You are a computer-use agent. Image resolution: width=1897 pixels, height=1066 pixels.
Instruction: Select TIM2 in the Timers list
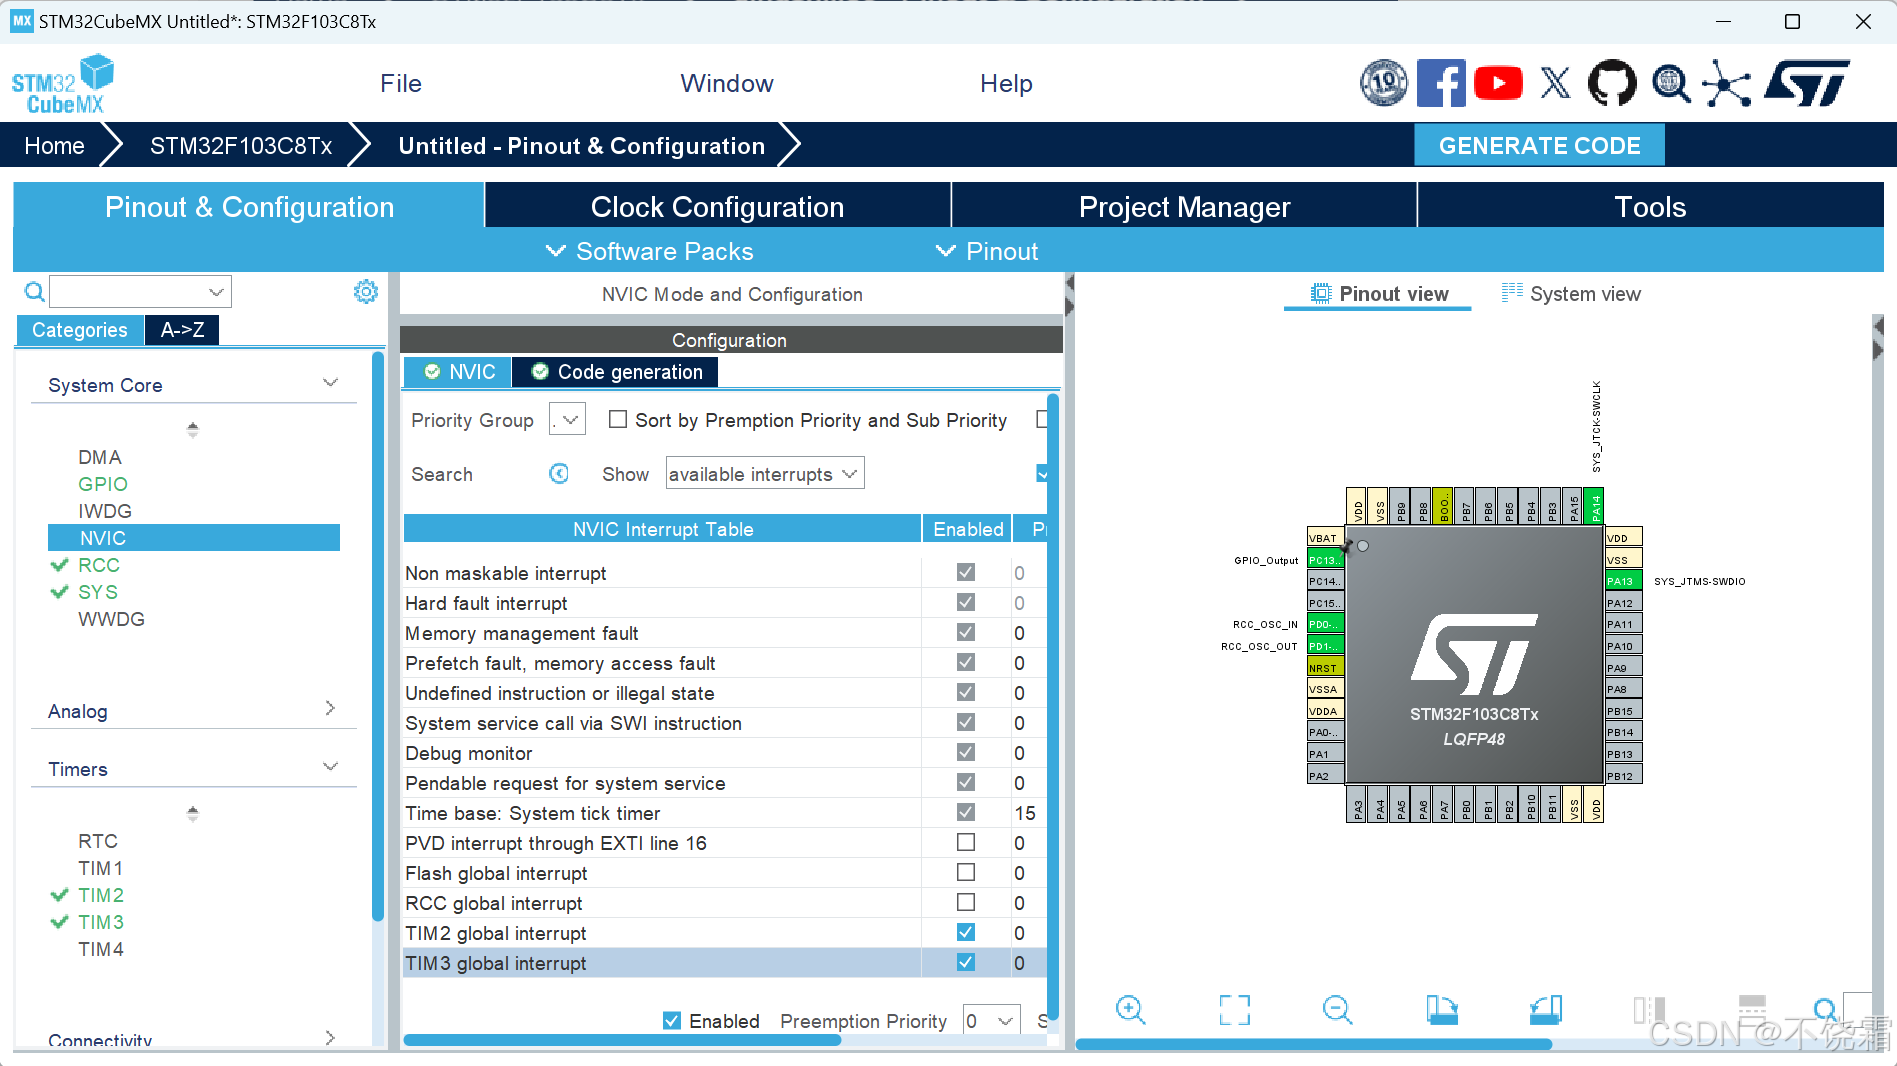(101, 895)
